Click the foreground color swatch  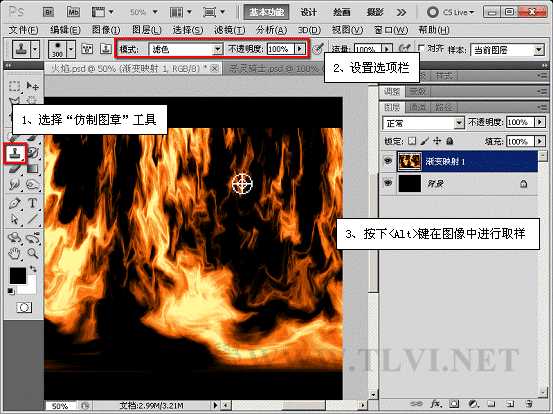(x=18, y=276)
